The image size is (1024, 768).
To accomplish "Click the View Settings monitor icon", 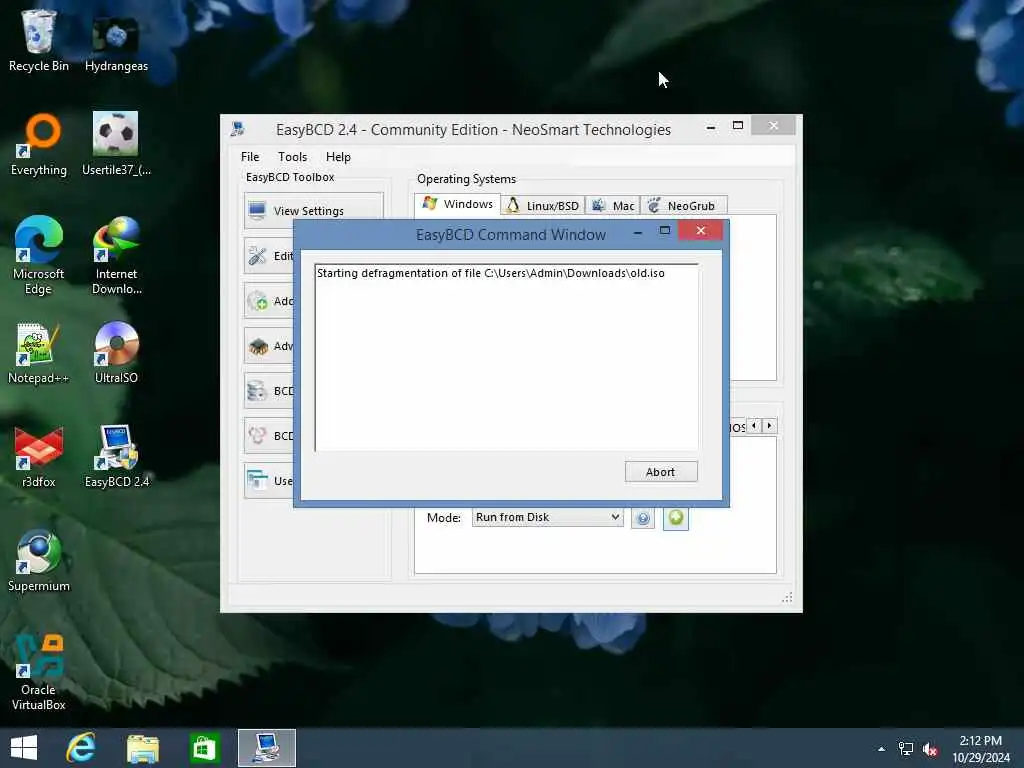I will coord(257,211).
